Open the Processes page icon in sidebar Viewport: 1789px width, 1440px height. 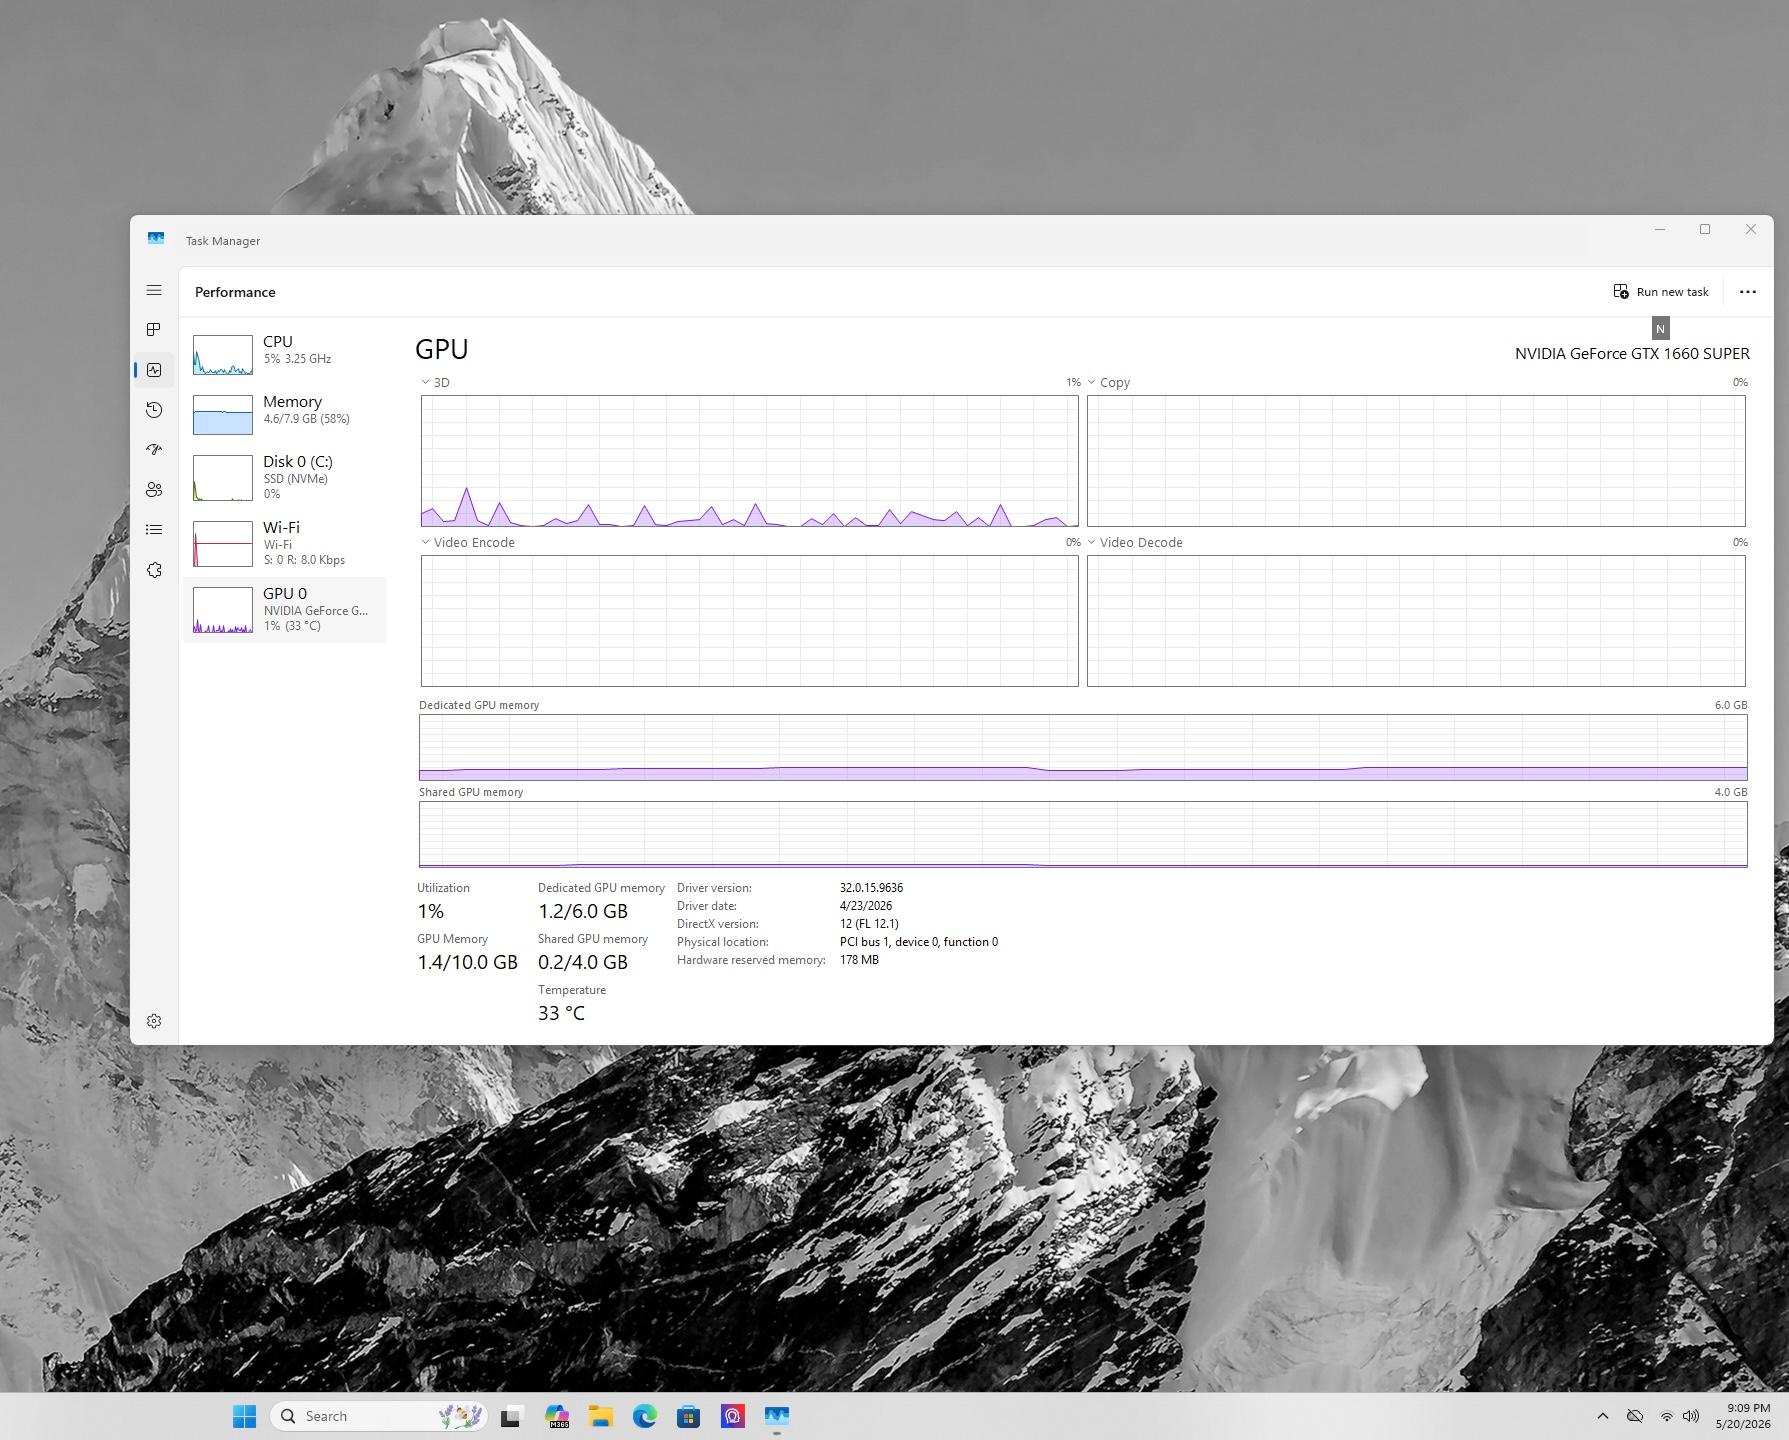tap(154, 330)
